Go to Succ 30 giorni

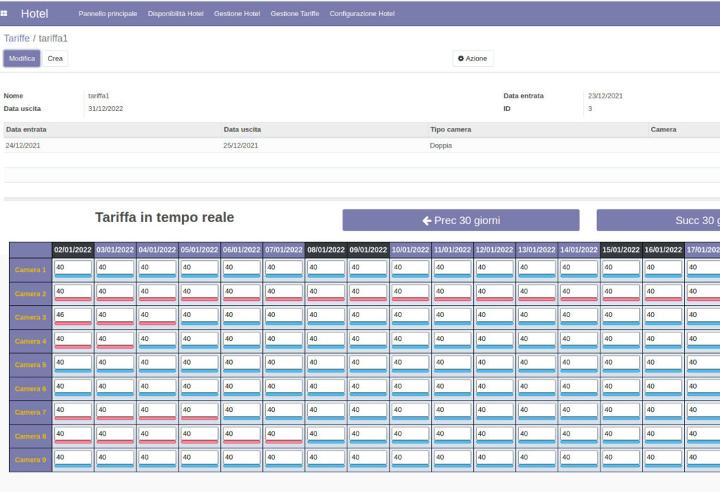660,220
